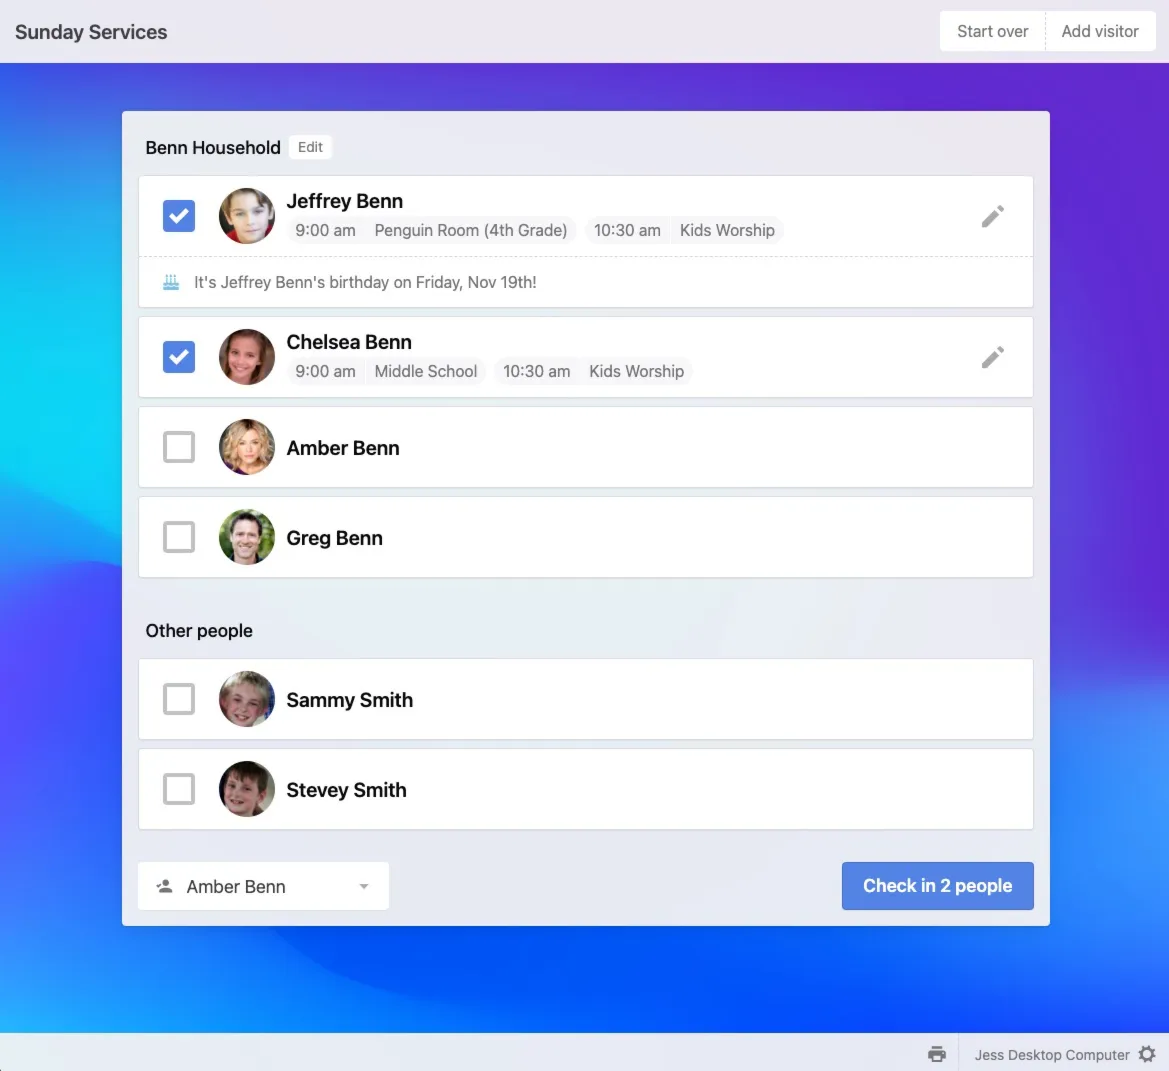Image resolution: width=1169 pixels, height=1071 pixels.
Task: Open printer settings icon in footer
Action: (937, 1054)
